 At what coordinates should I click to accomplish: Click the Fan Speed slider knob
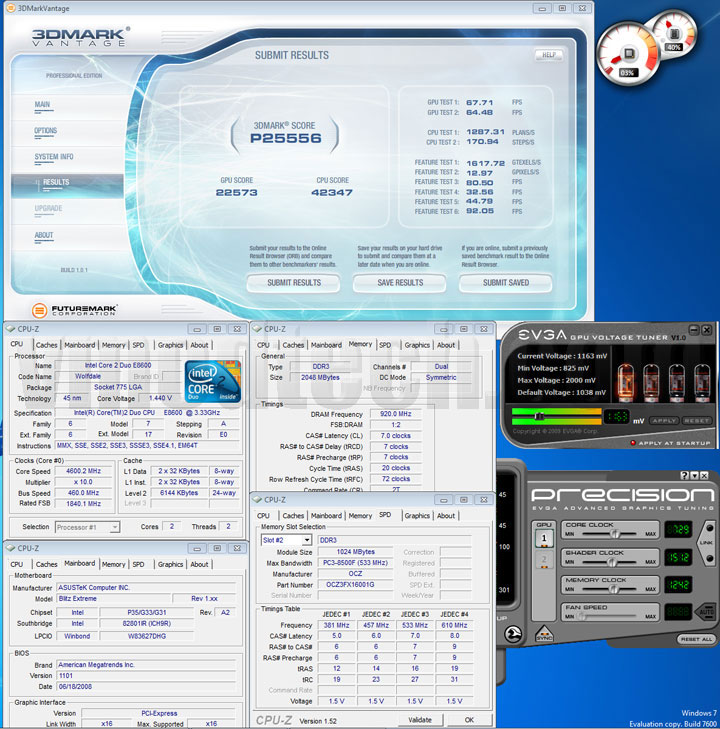[x=581, y=616]
